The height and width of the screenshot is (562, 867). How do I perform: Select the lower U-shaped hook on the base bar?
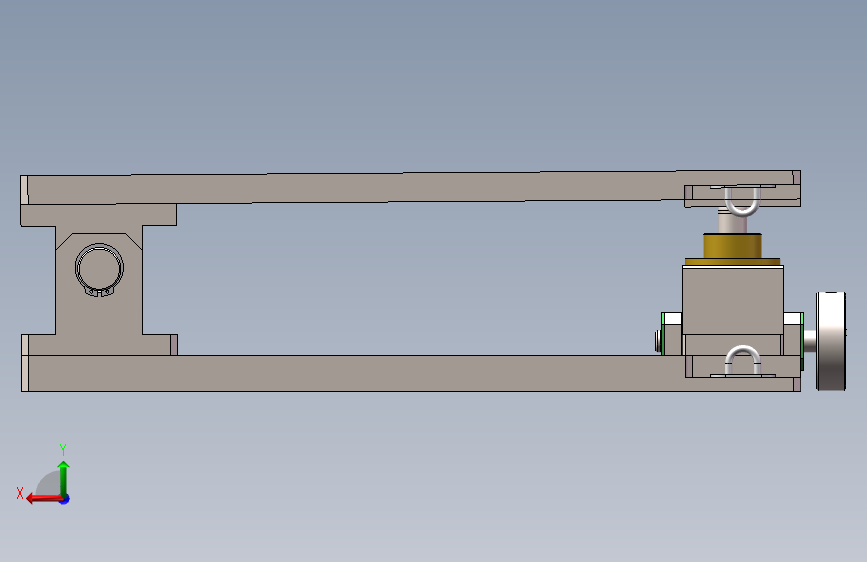[x=743, y=360]
